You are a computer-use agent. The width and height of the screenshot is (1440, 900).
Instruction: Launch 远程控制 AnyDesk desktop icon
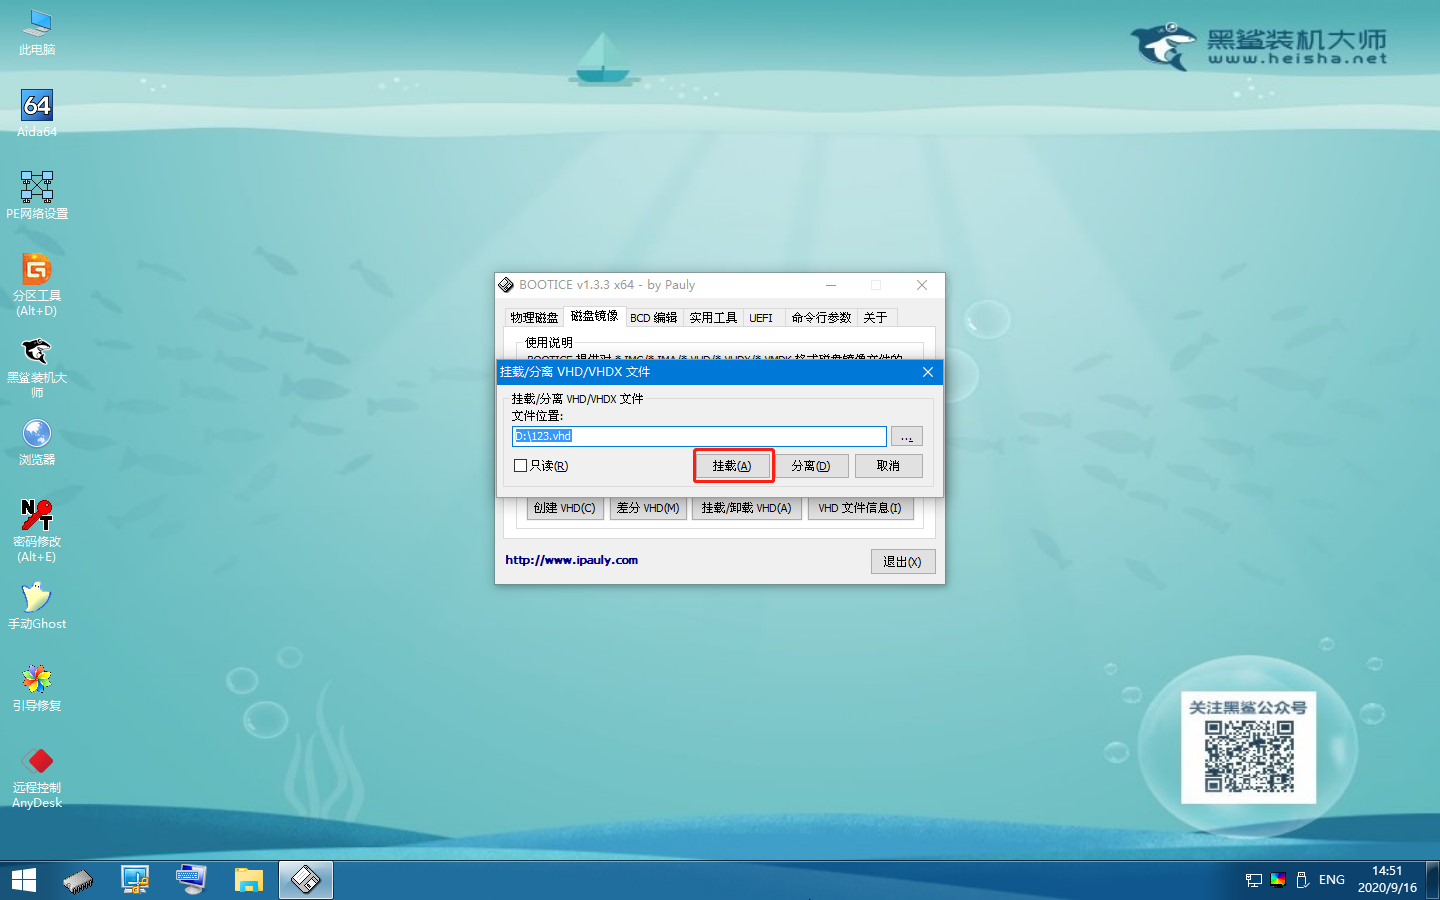pyautogui.click(x=37, y=777)
